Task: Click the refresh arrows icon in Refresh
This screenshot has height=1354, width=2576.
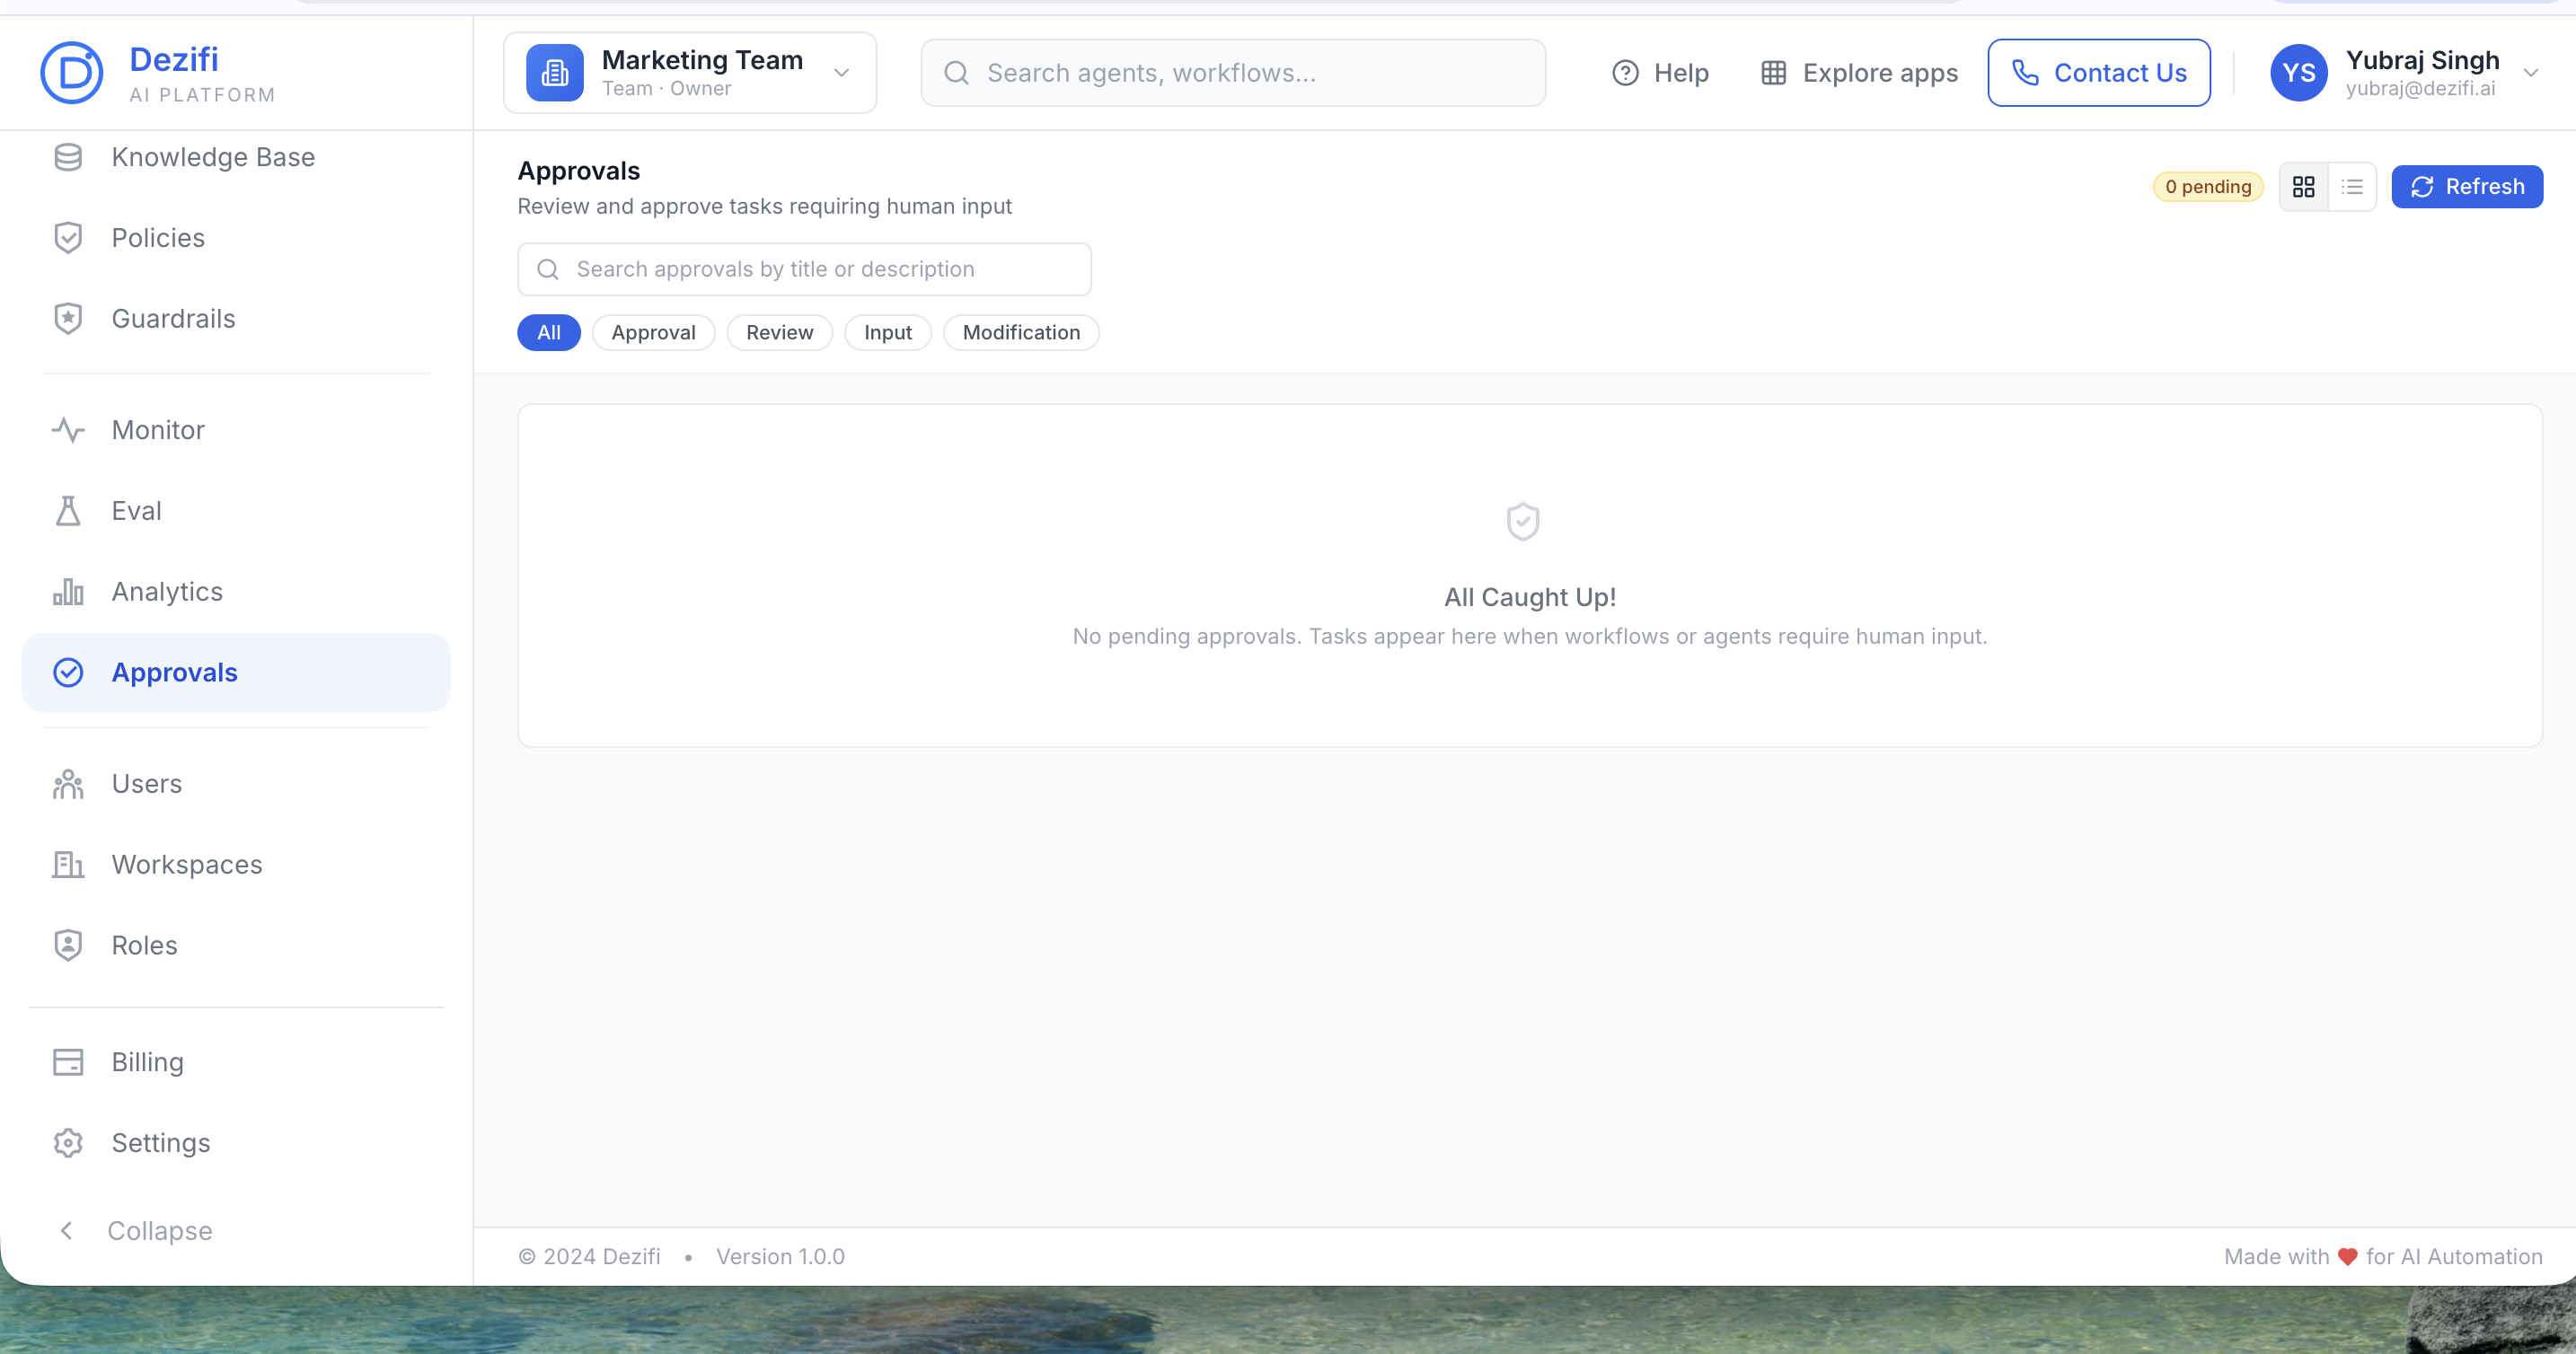Action: [2421, 187]
